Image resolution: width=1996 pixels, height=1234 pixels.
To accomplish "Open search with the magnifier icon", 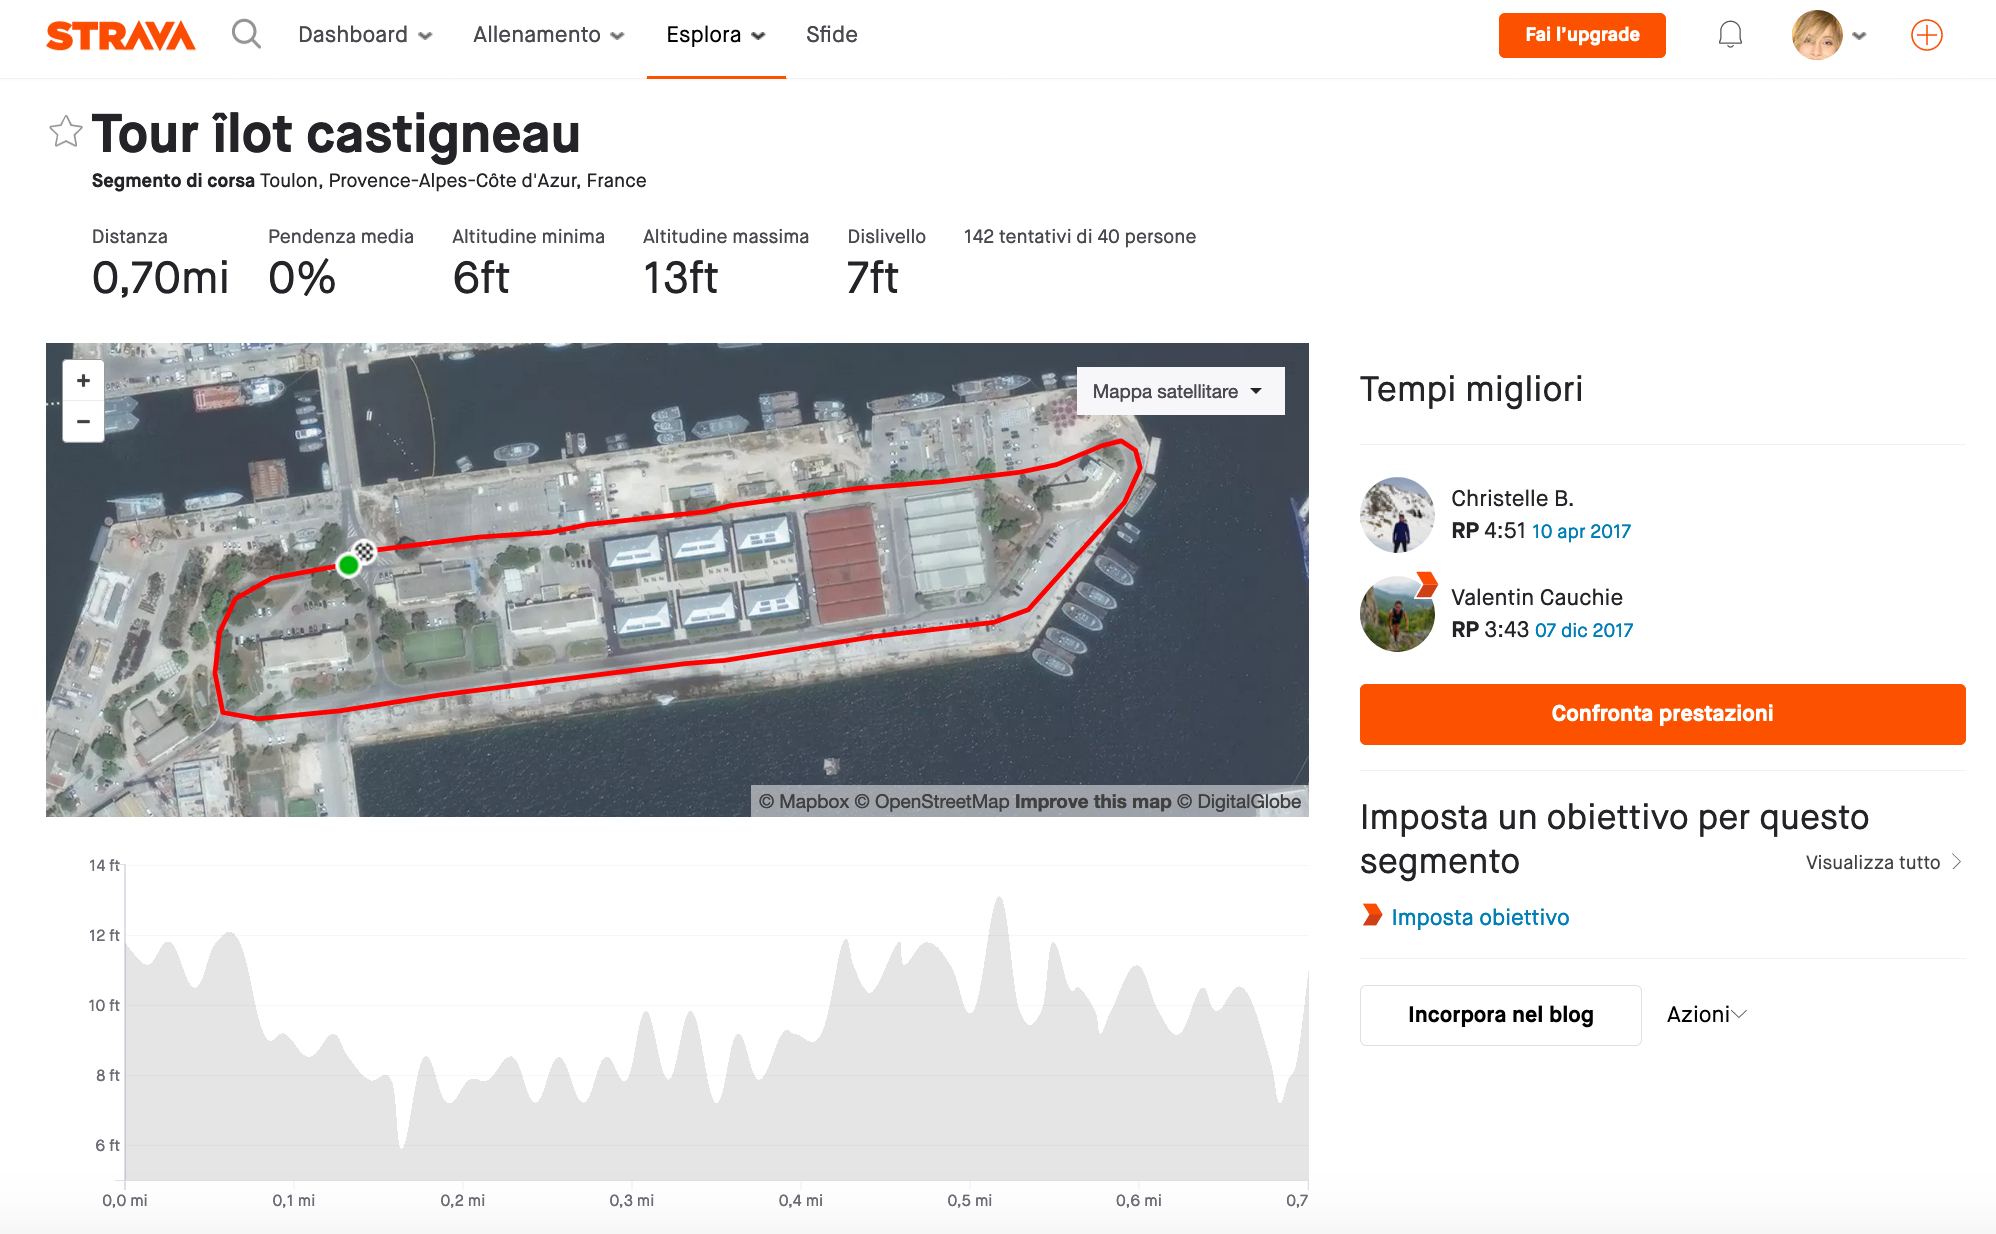I will coord(246,35).
